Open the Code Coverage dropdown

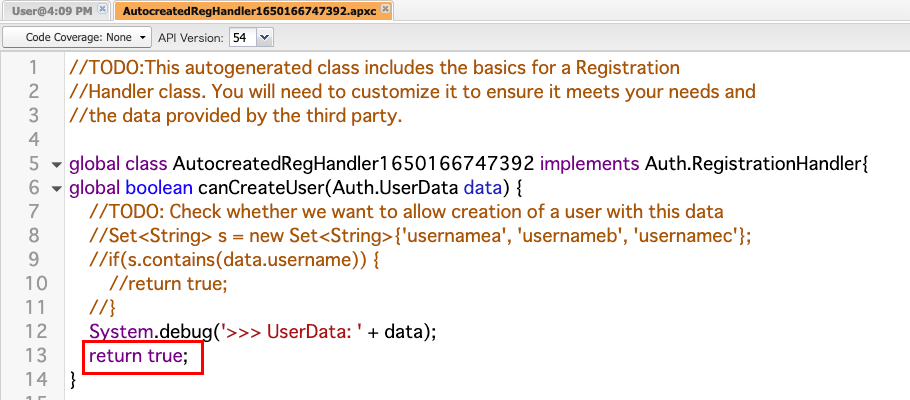(78, 37)
